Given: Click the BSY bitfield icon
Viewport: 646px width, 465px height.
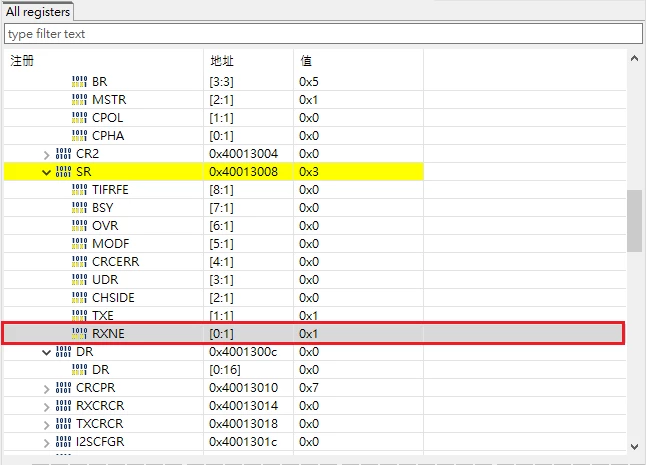Looking at the screenshot, I should point(79,208).
